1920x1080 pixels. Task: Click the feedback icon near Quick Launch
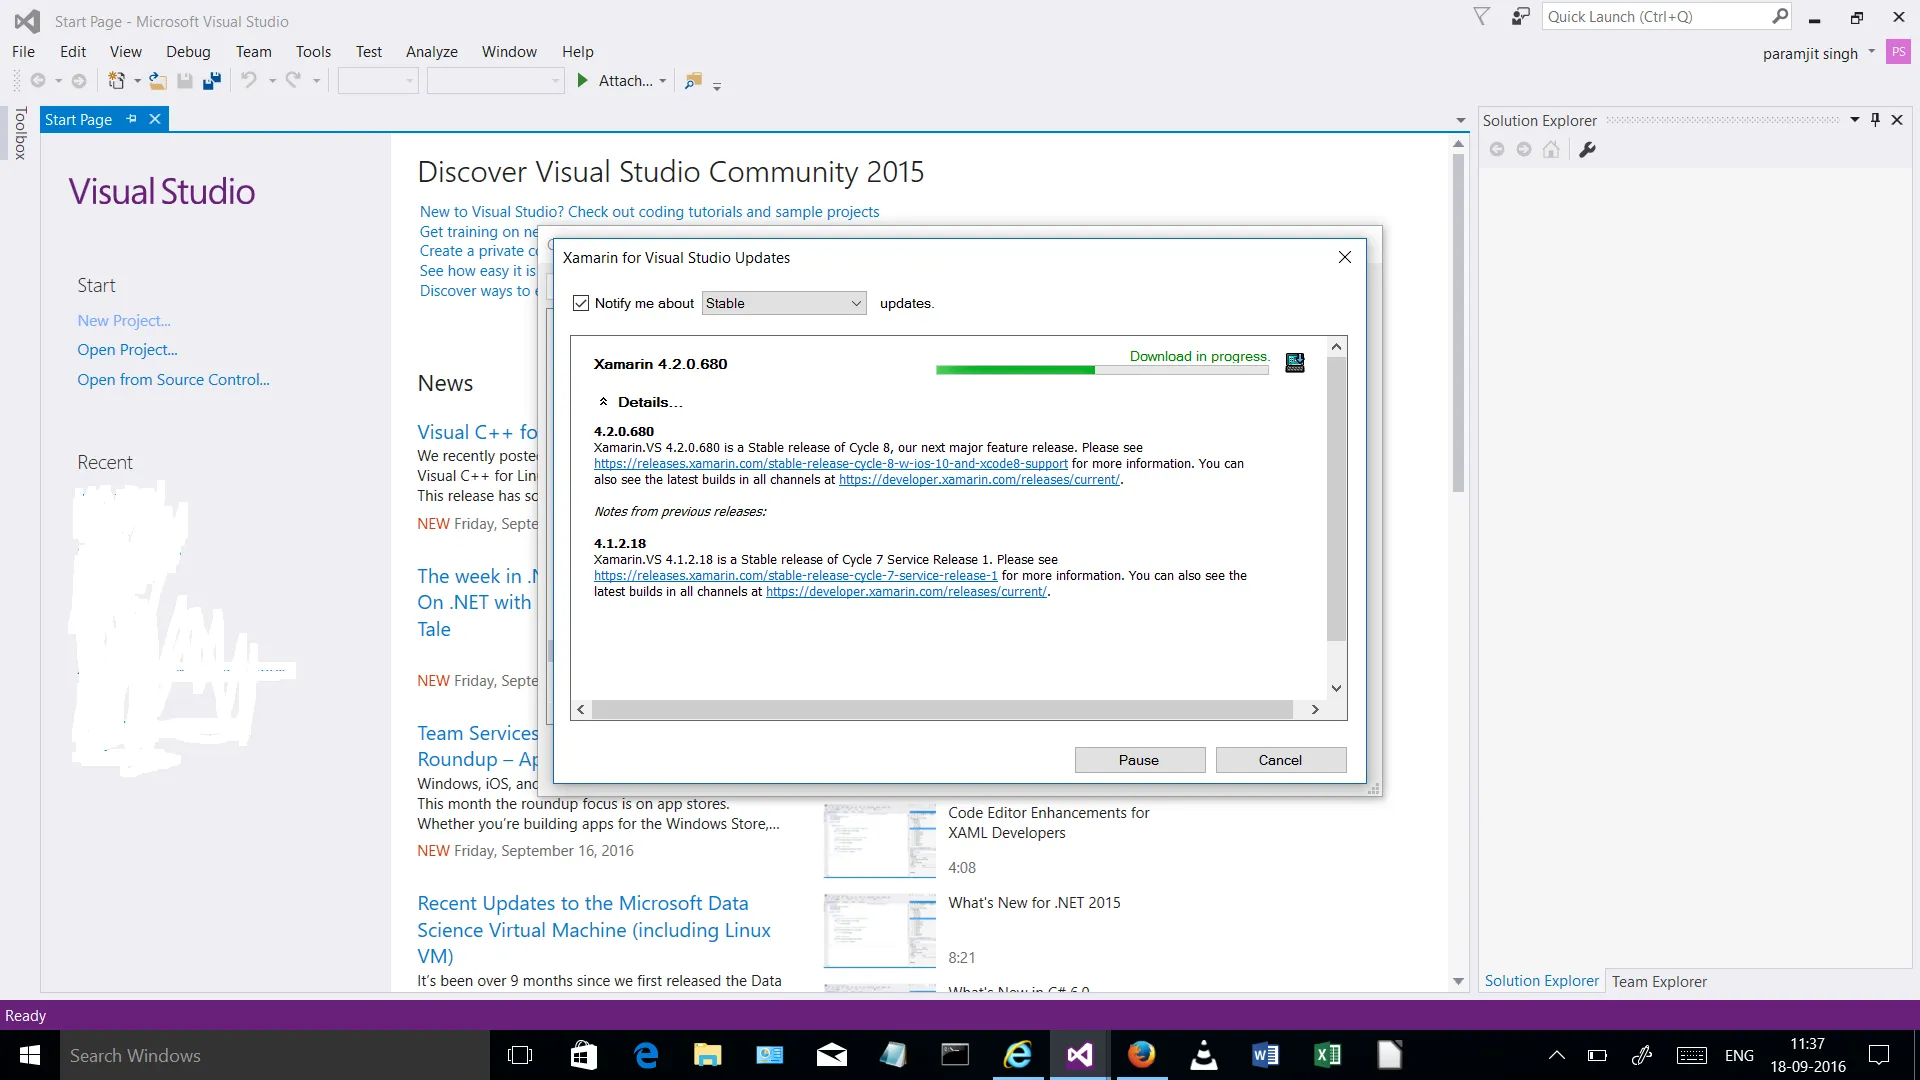1520,17
